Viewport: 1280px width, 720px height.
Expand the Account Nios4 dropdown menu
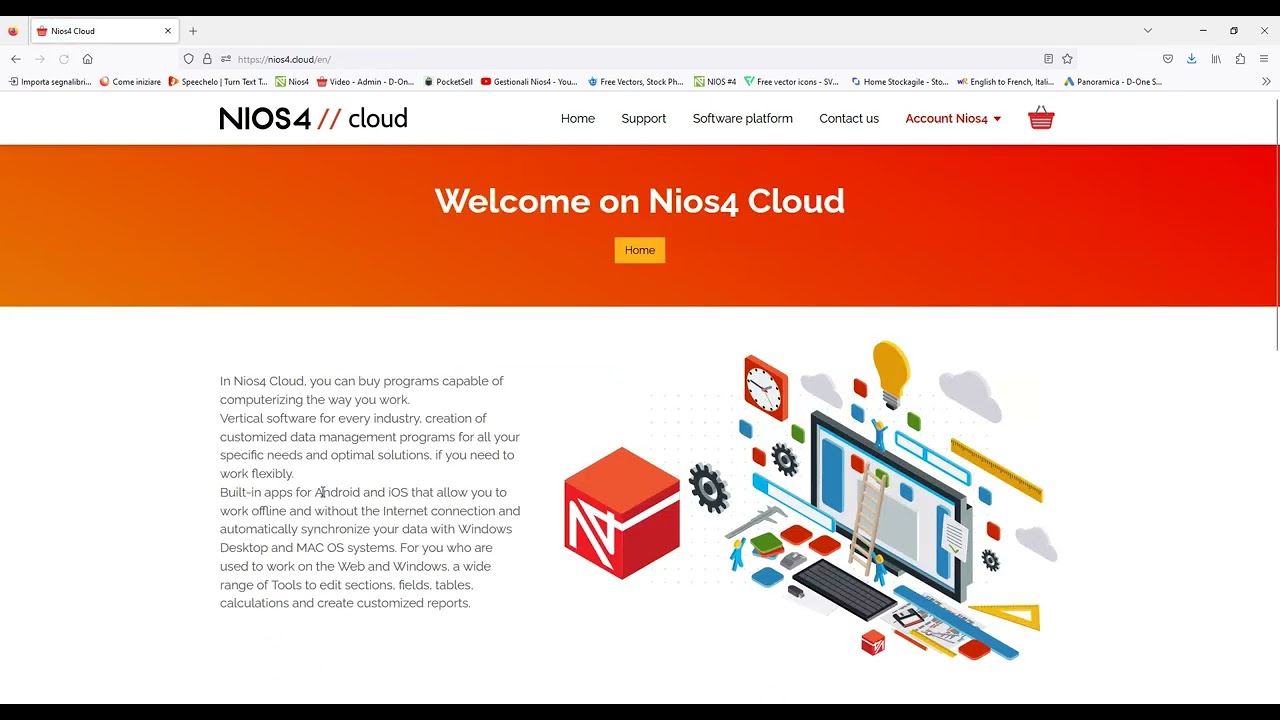[x=953, y=118]
